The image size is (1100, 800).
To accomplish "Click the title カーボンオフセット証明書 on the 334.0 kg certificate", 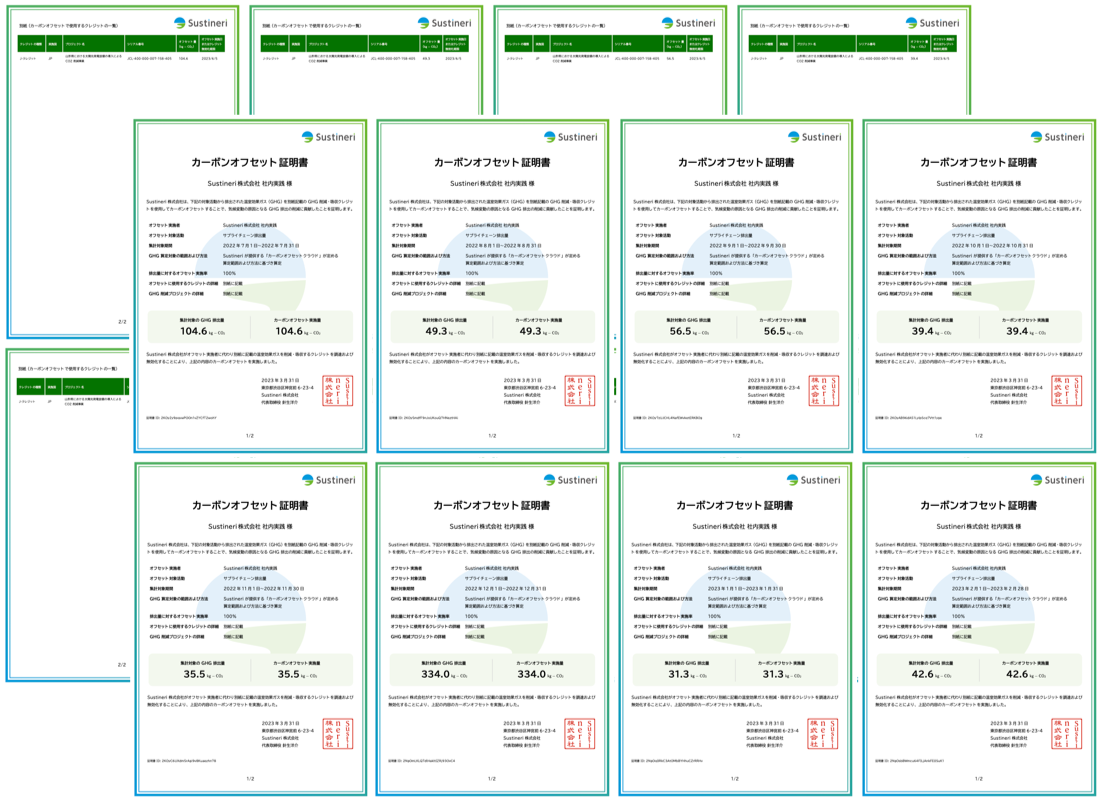I will [x=491, y=505].
